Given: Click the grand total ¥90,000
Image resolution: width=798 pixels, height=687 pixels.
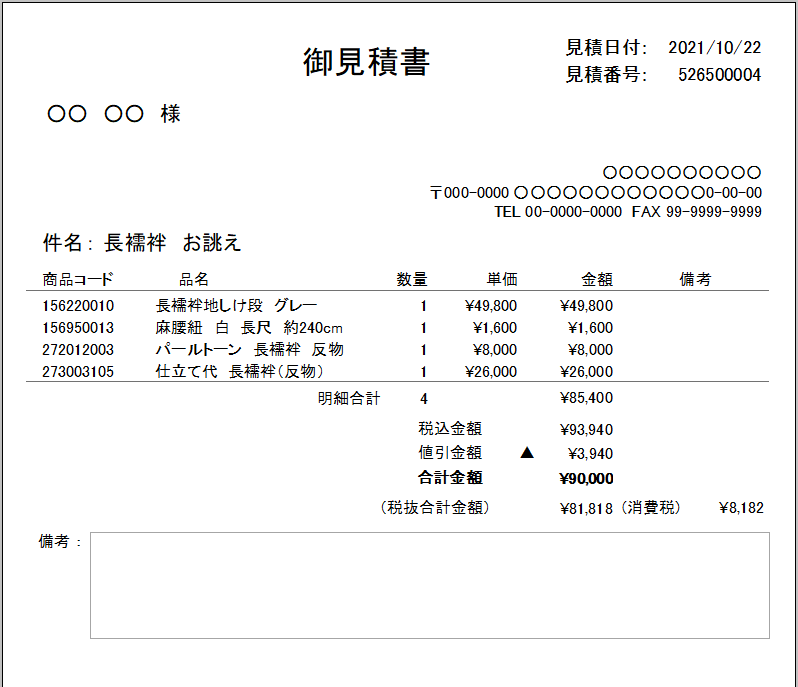Looking at the screenshot, I should (x=586, y=478).
